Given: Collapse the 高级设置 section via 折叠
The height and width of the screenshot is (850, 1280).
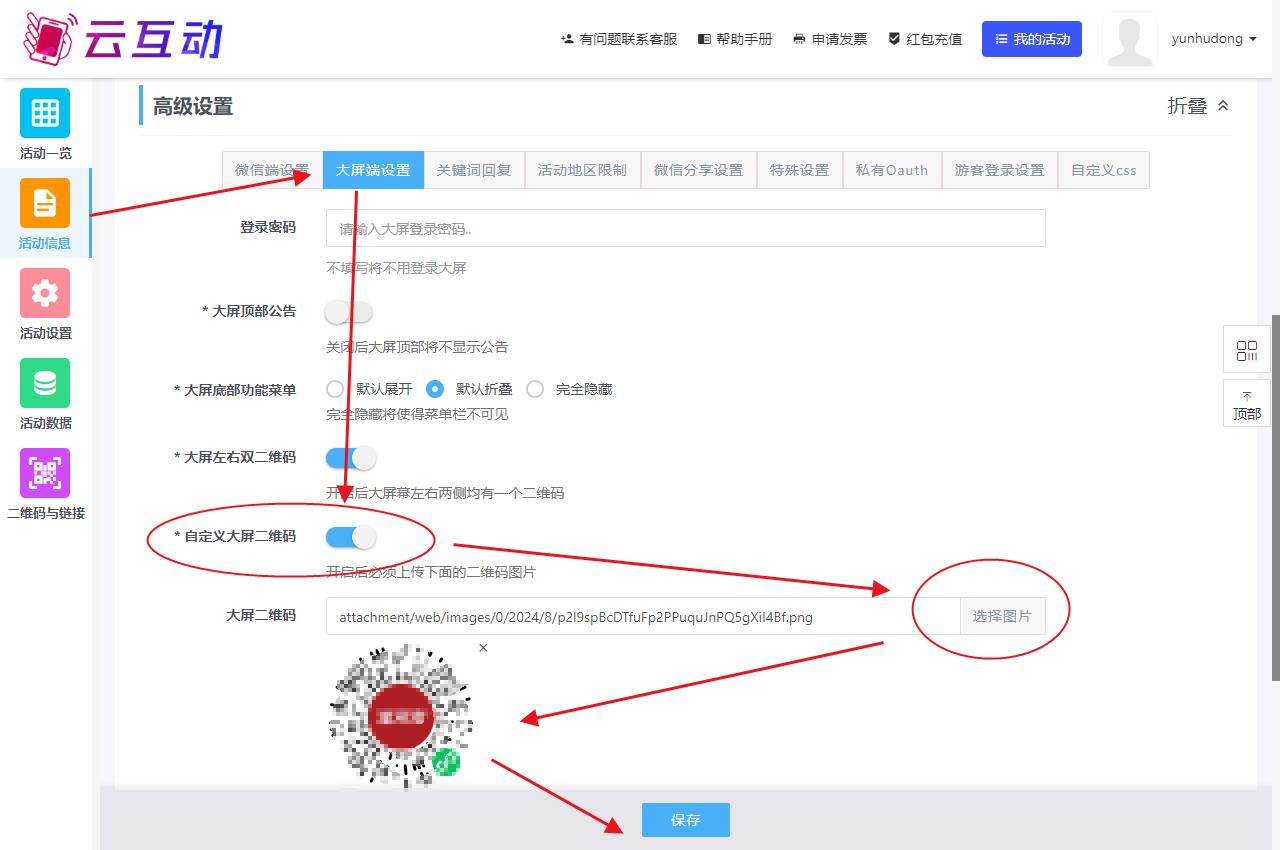Looking at the screenshot, I should pyautogui.click(x=1198, y=106).
